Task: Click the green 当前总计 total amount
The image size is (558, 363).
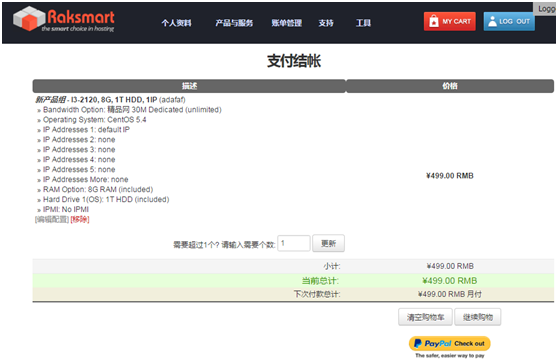Action: point(450,281)
